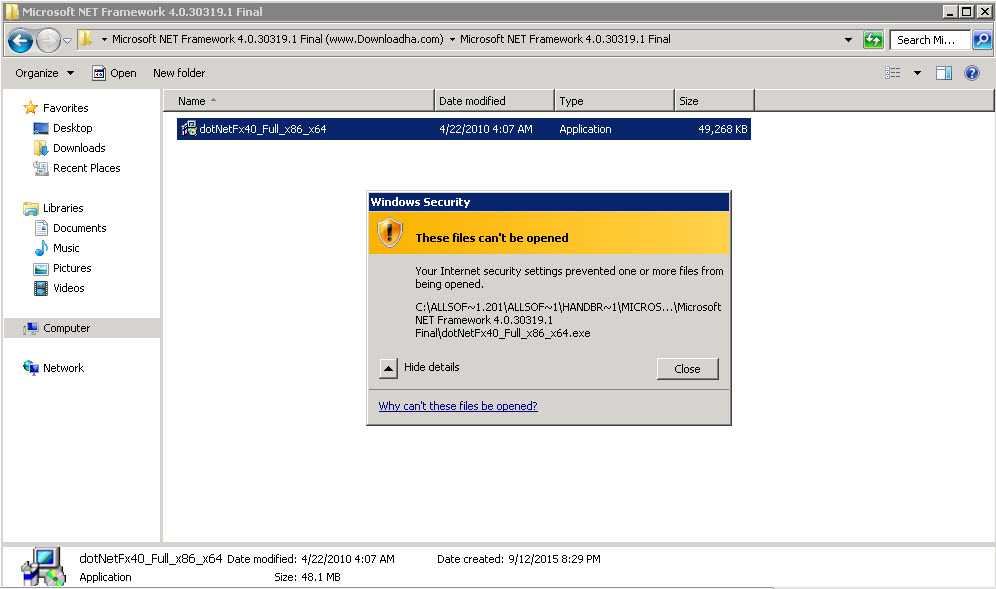This screenshot has height=589, width=996.
Task: Click the Open toolbar button
Action: pos(114,73)
